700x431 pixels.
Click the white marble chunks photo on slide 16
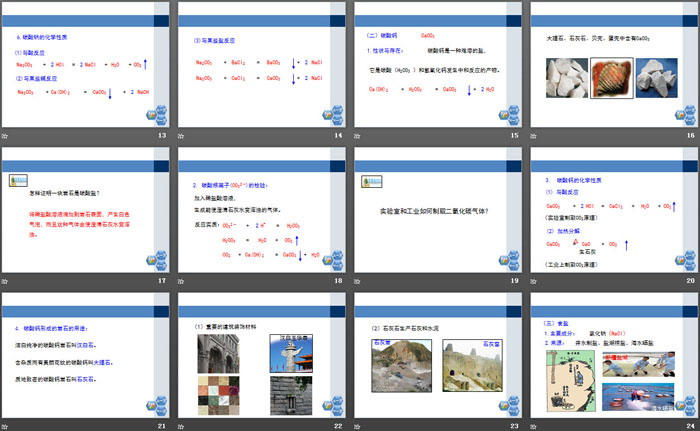coord(567,78)
